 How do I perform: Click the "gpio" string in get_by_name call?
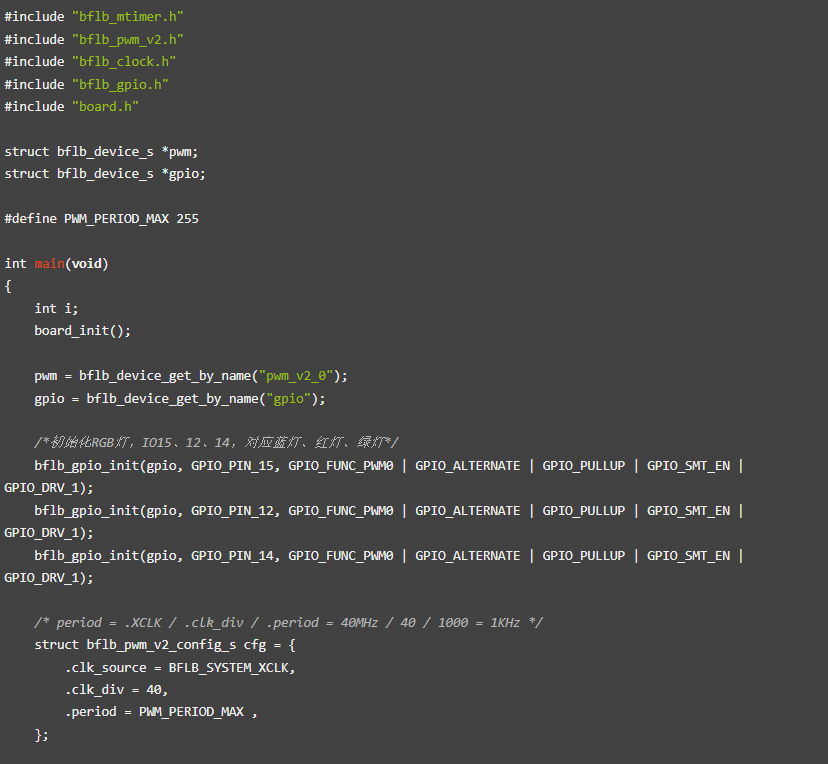pyautogui.click(x=291, y=398)
